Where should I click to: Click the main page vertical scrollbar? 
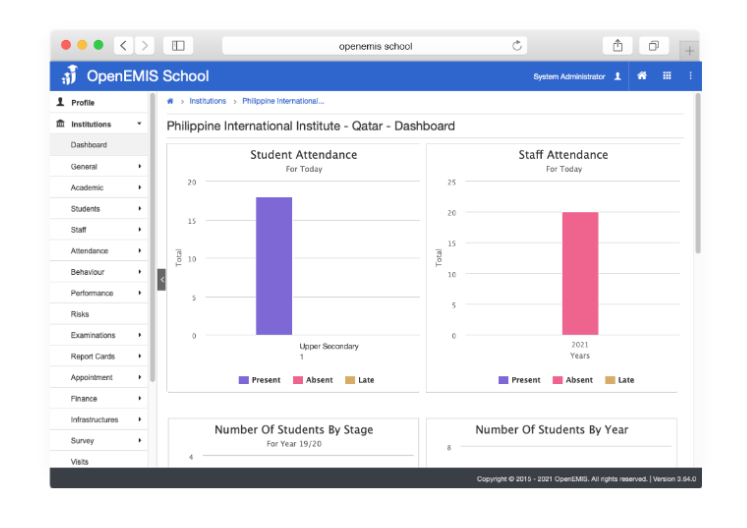[698, 173]
